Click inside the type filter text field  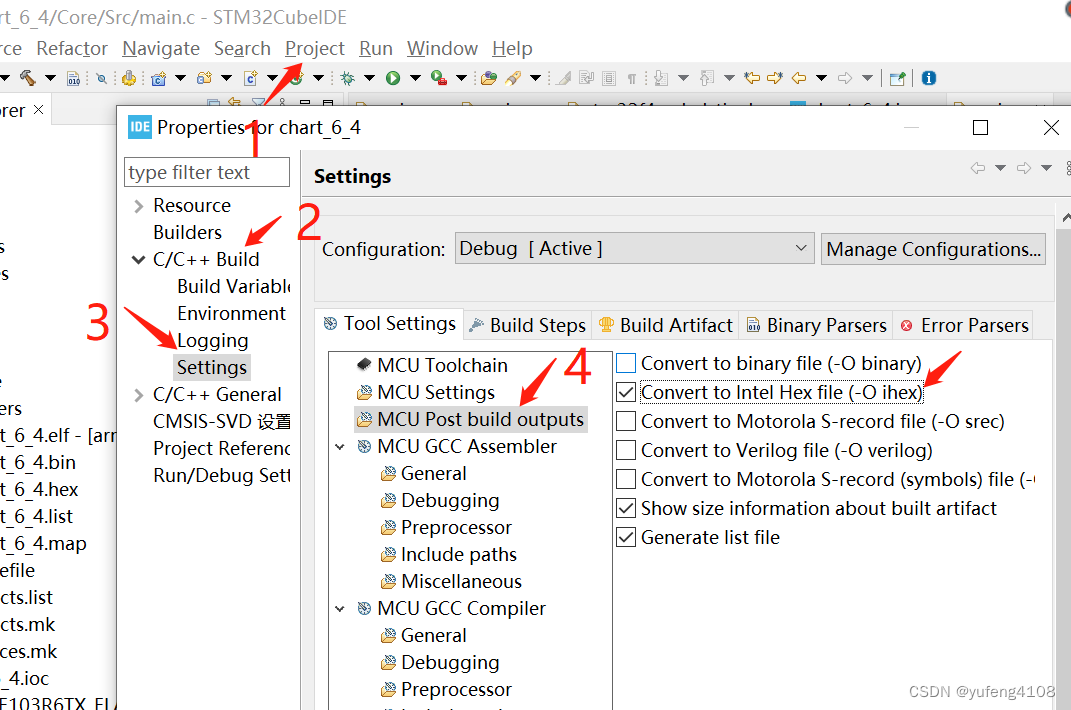point(205,171)
